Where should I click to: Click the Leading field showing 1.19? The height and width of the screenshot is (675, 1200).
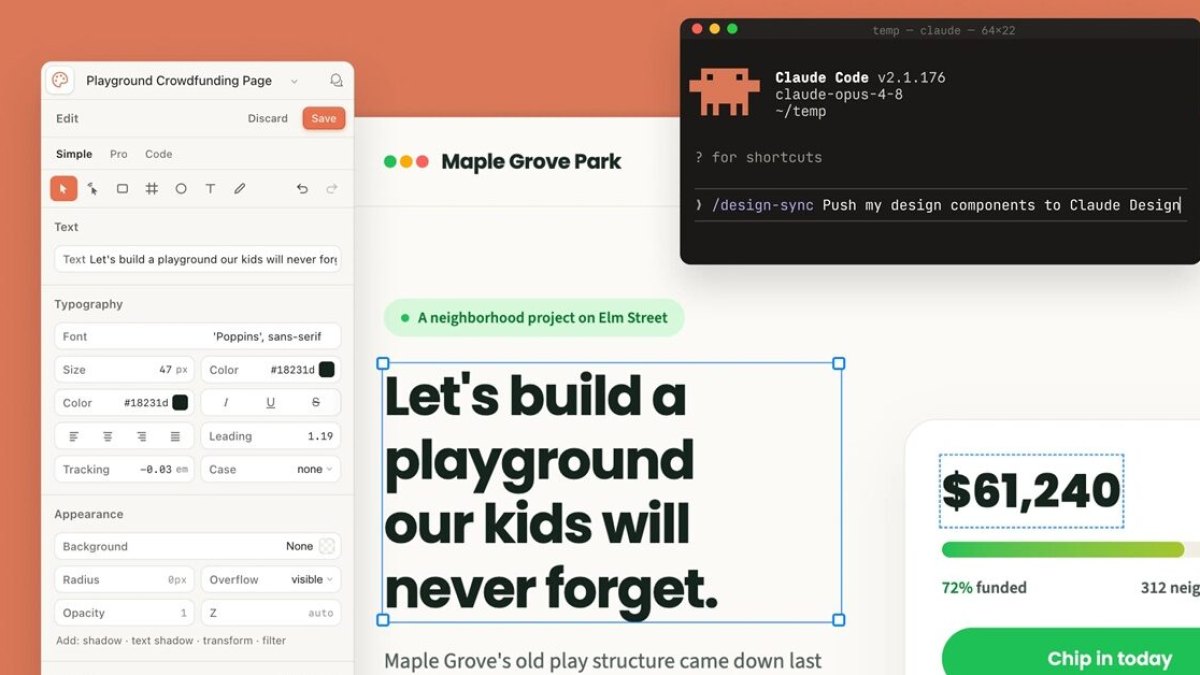271,436
